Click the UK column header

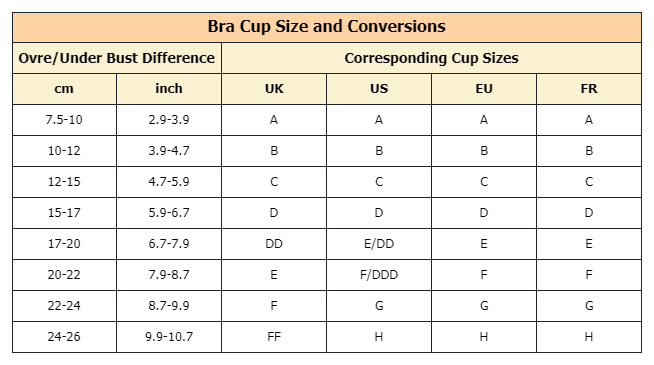coord(274,88)
